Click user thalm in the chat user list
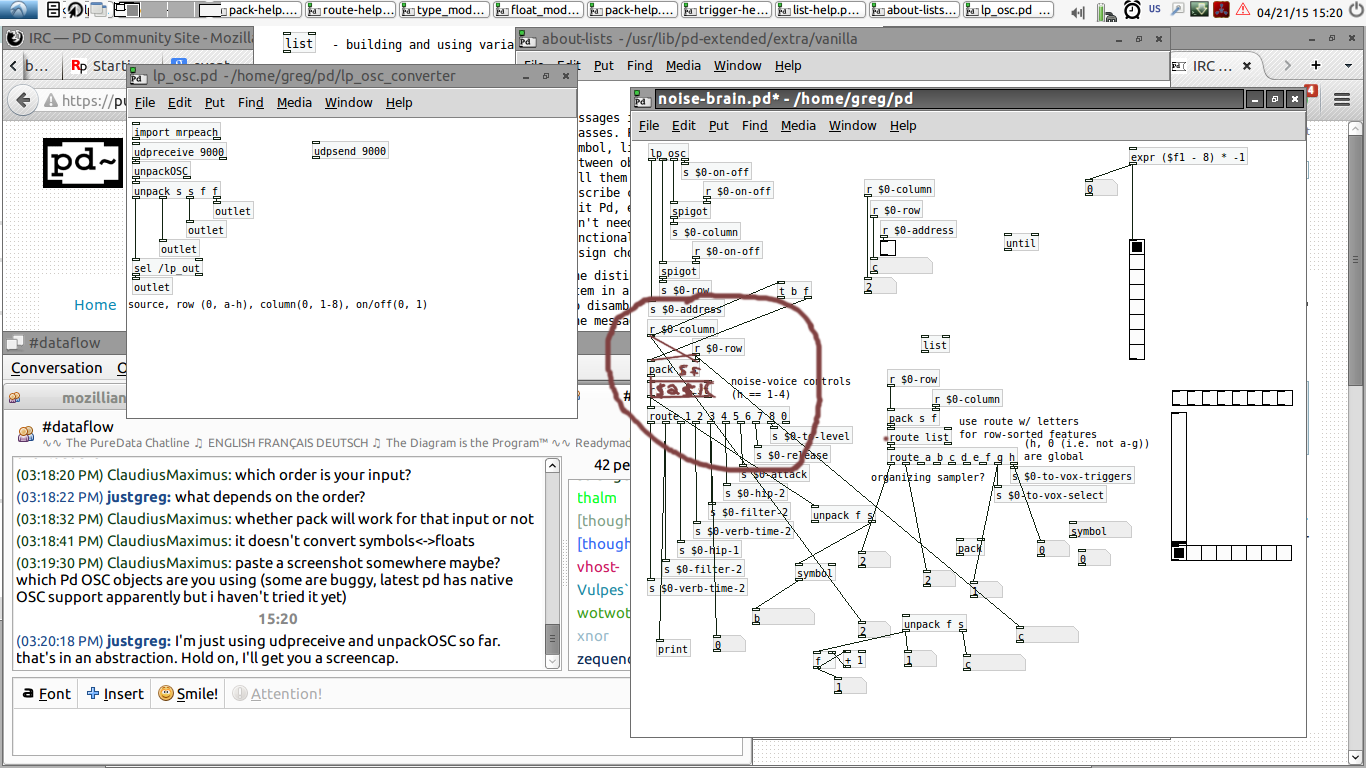The image size is (1366, 768). click(x=597, y=498)
